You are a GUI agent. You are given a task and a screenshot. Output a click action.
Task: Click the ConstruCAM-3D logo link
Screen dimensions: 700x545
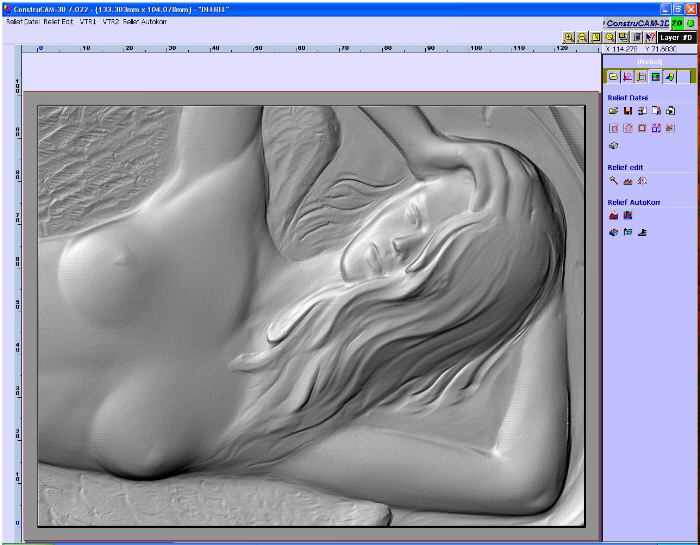(637, 22)
